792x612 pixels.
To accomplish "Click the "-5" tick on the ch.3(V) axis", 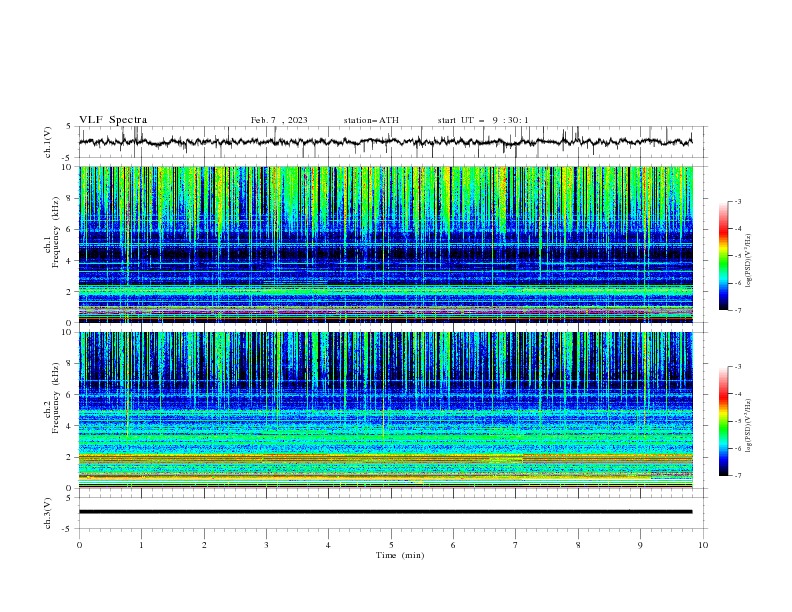I will [x=68, y=529].
